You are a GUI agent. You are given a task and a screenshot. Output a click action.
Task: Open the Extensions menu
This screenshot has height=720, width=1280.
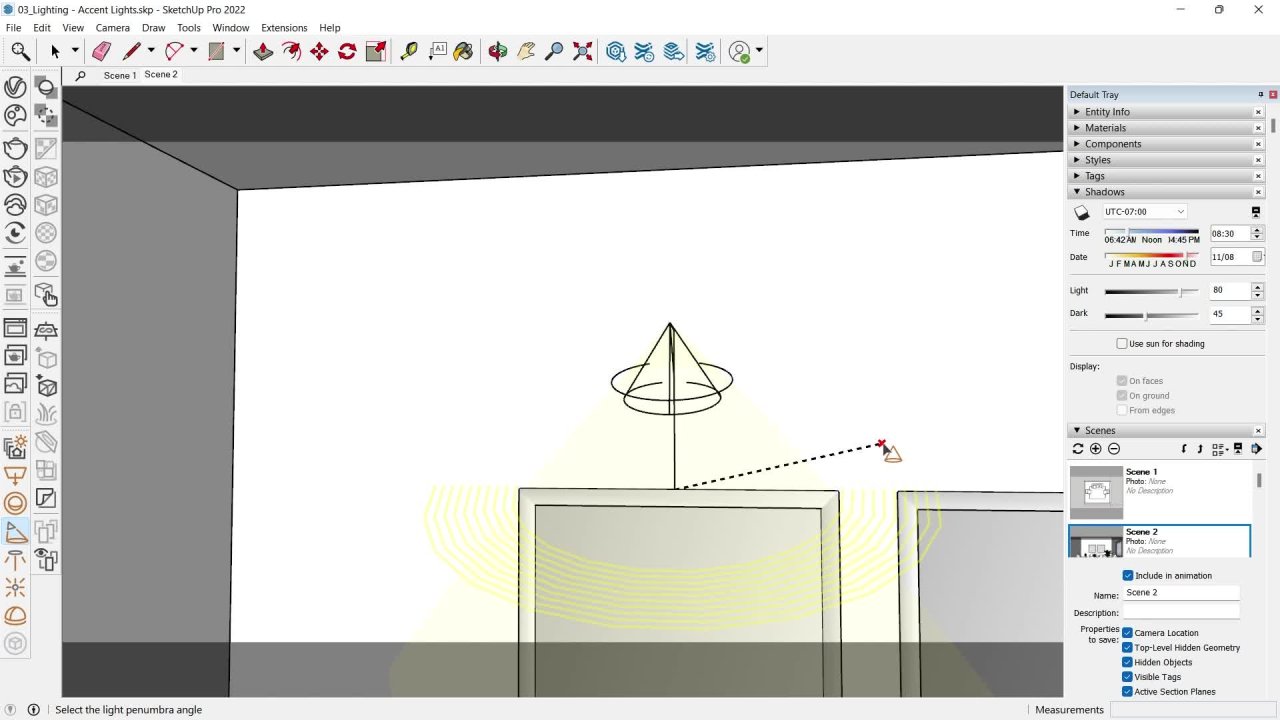click(x=284, y=28)
